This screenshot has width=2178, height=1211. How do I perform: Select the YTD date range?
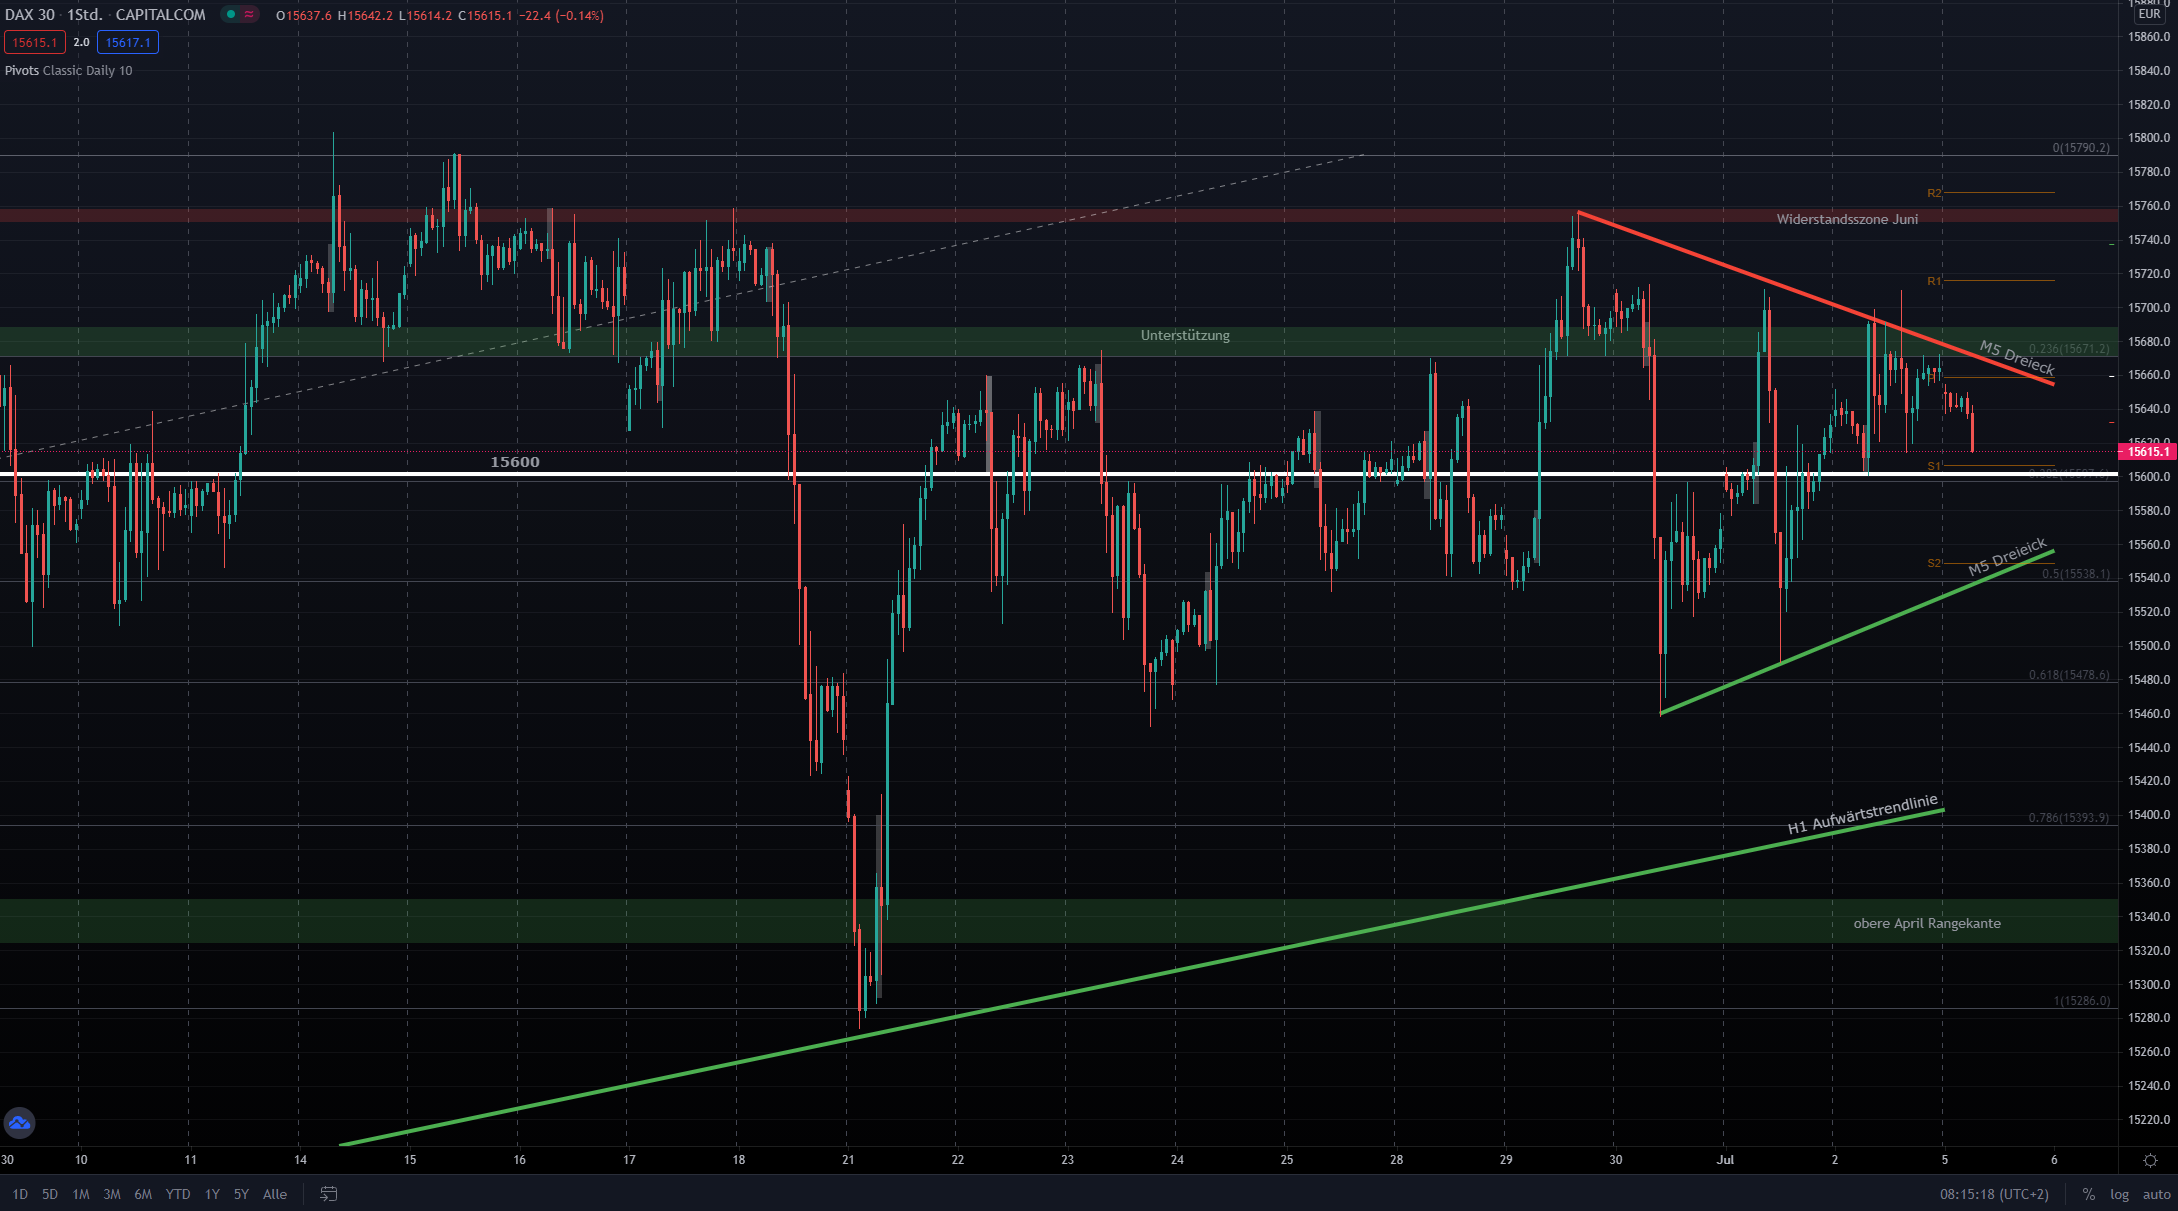click(x=178, y=1194)
